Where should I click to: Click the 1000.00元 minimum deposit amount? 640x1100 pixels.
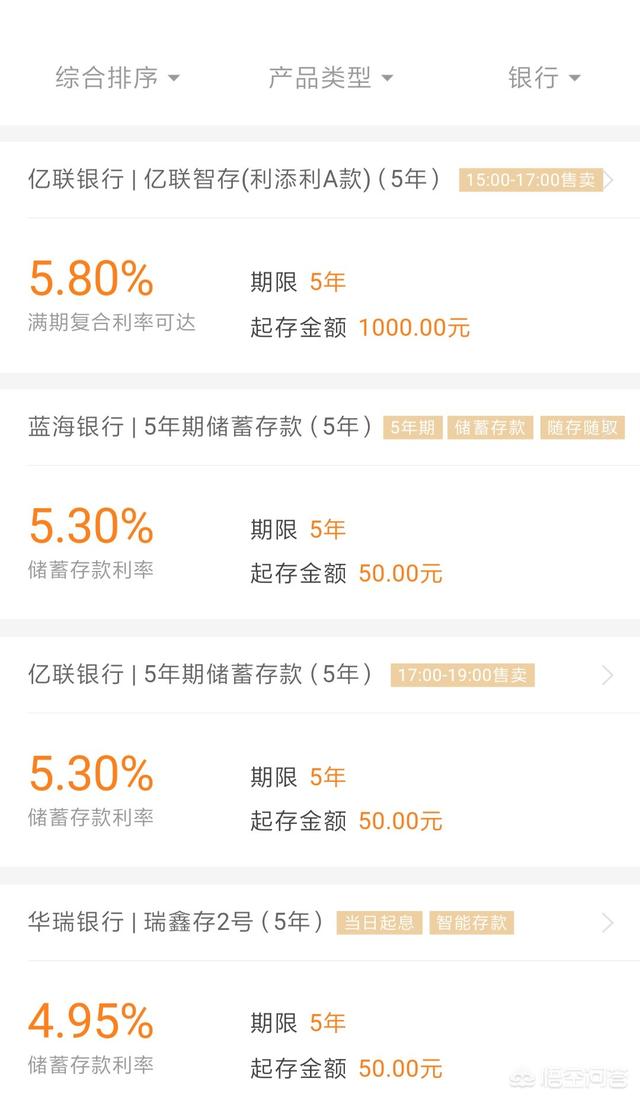[414, 328]
